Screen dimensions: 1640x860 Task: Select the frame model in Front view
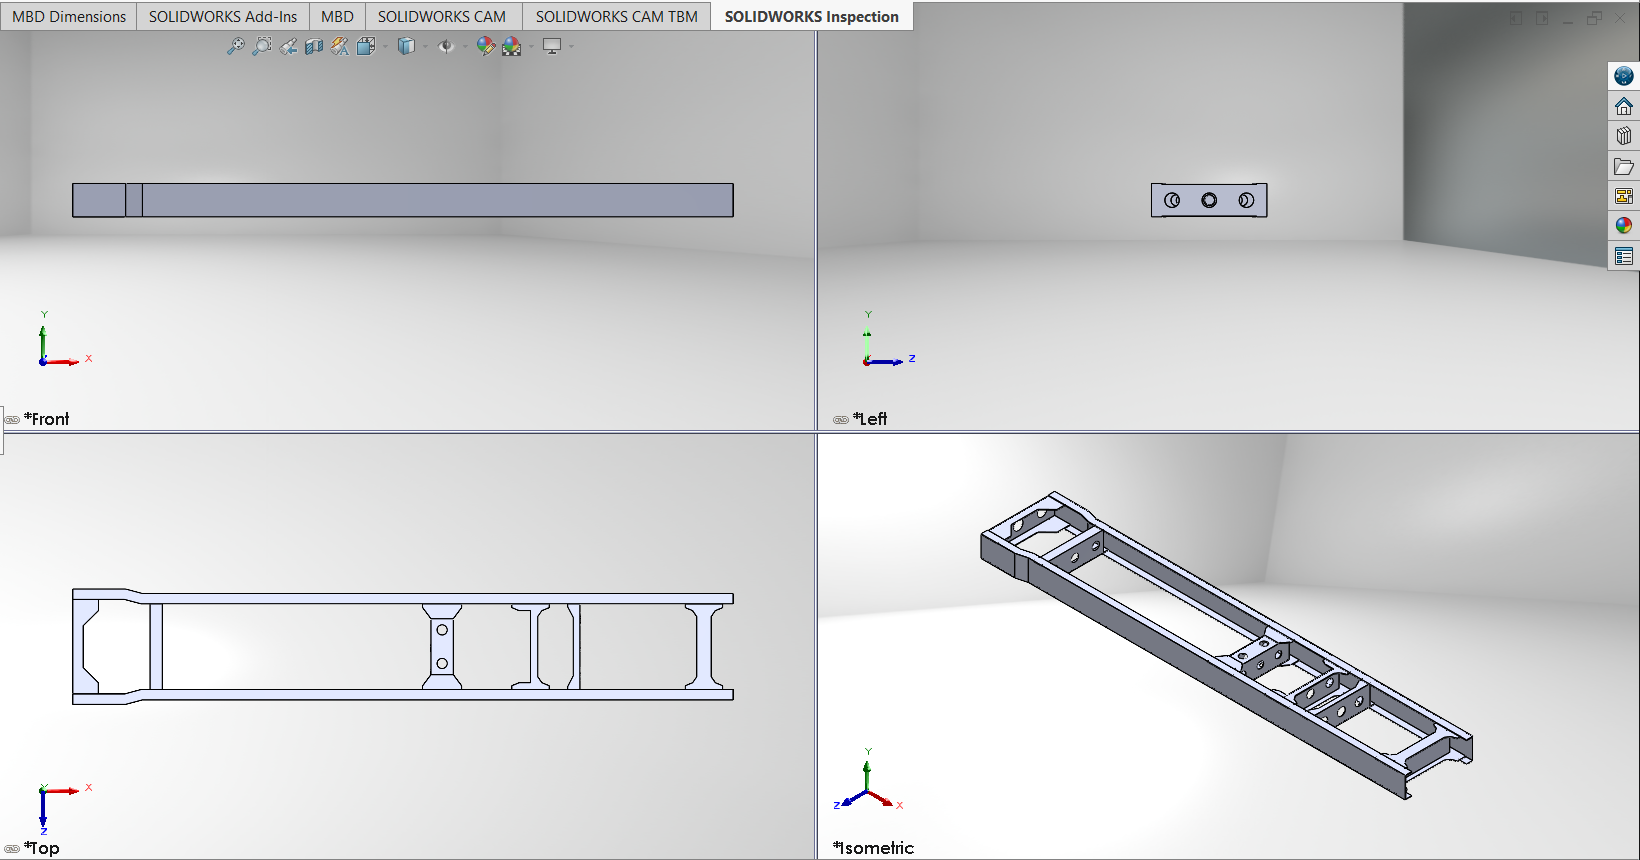403,200
